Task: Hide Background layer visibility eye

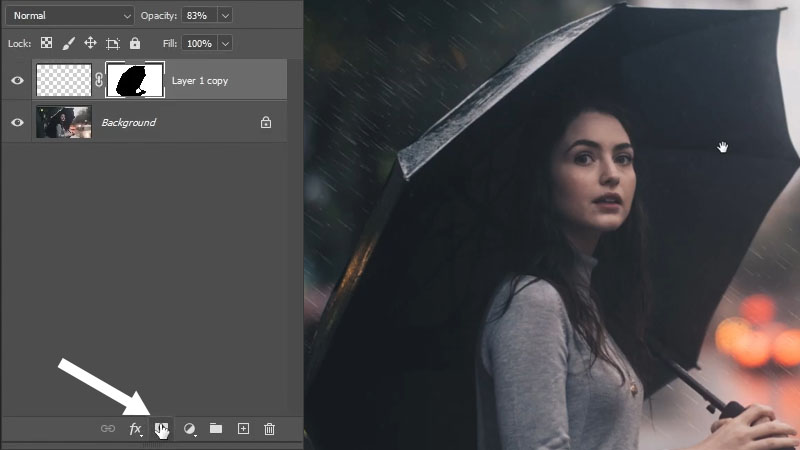Action: coord(17,122)
